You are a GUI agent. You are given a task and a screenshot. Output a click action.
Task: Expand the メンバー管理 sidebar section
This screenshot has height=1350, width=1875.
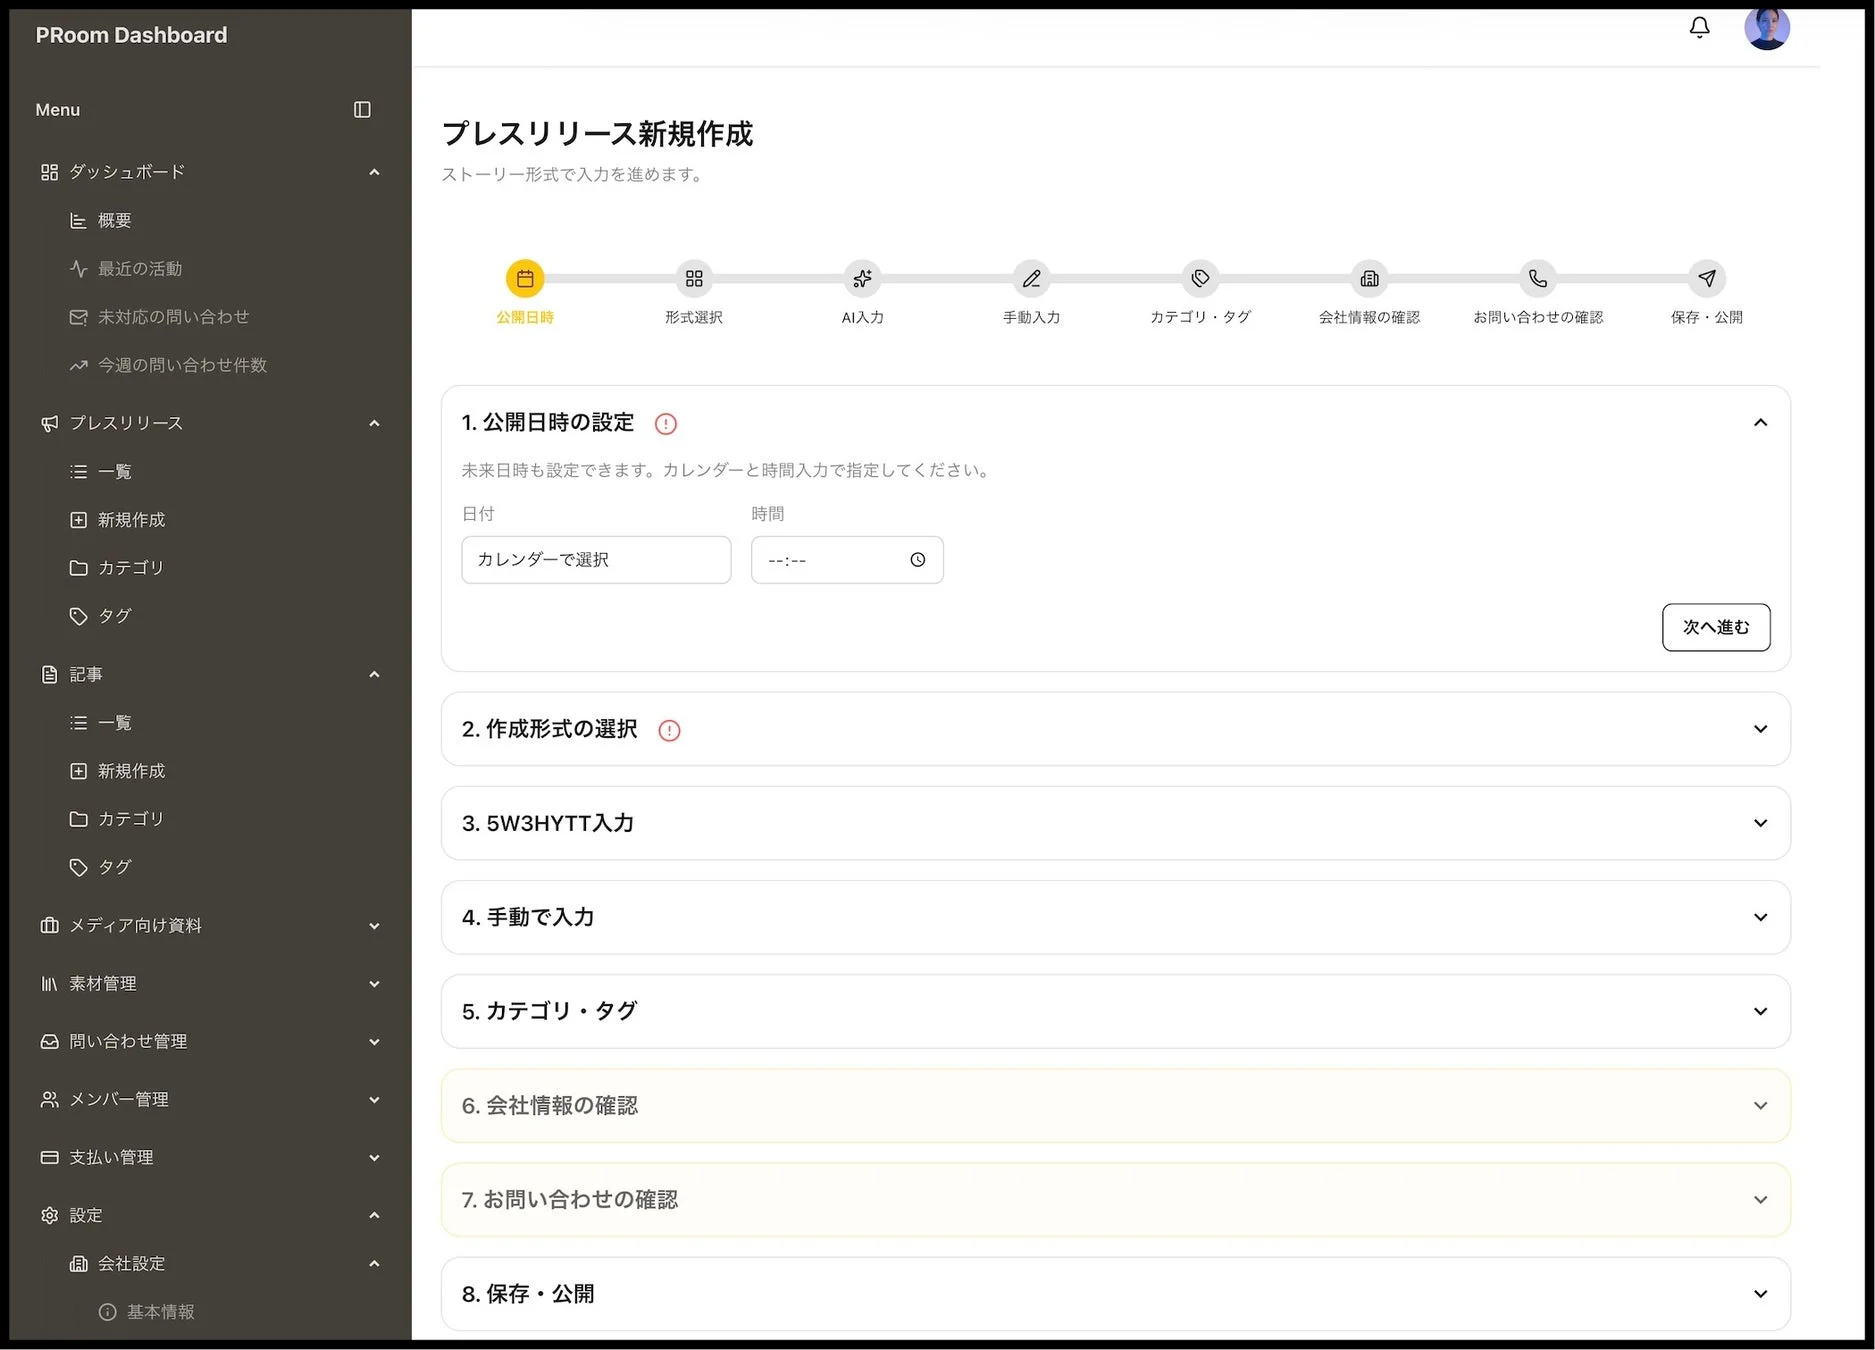(374, 1100)
